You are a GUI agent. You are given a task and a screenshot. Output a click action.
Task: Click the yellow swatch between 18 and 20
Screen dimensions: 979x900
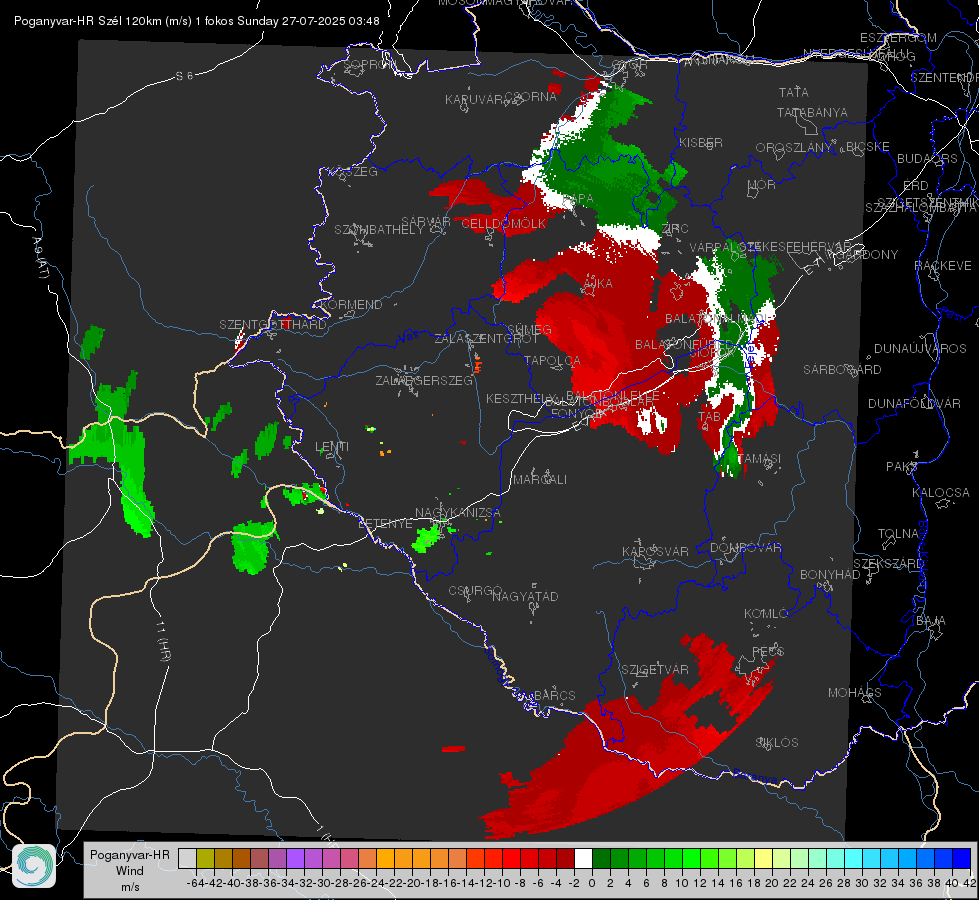click(763, 858)
